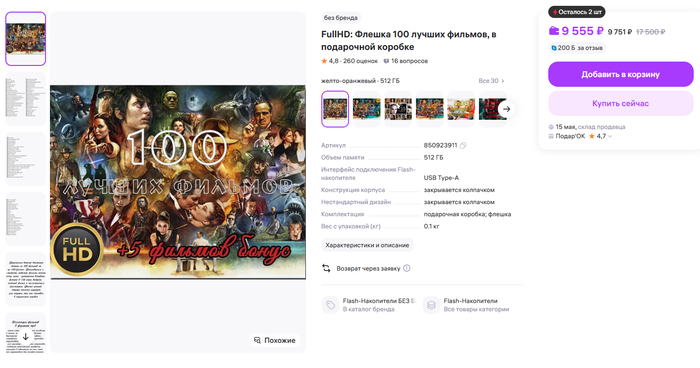This screenshot has width=700, height=368.
Task: Click 'USB Type-A' interface value
Action: pyautogui.click(x=441, y=178)
